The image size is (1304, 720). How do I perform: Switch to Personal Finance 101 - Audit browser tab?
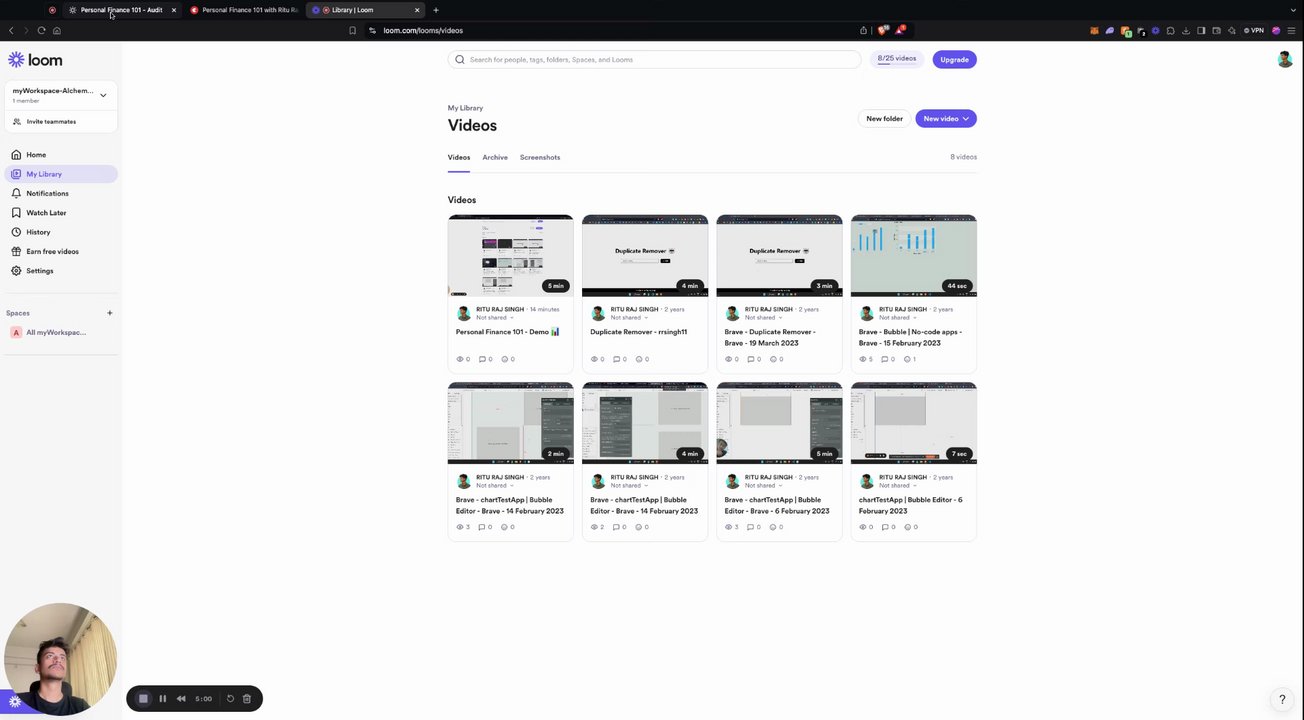pos(121,10)
